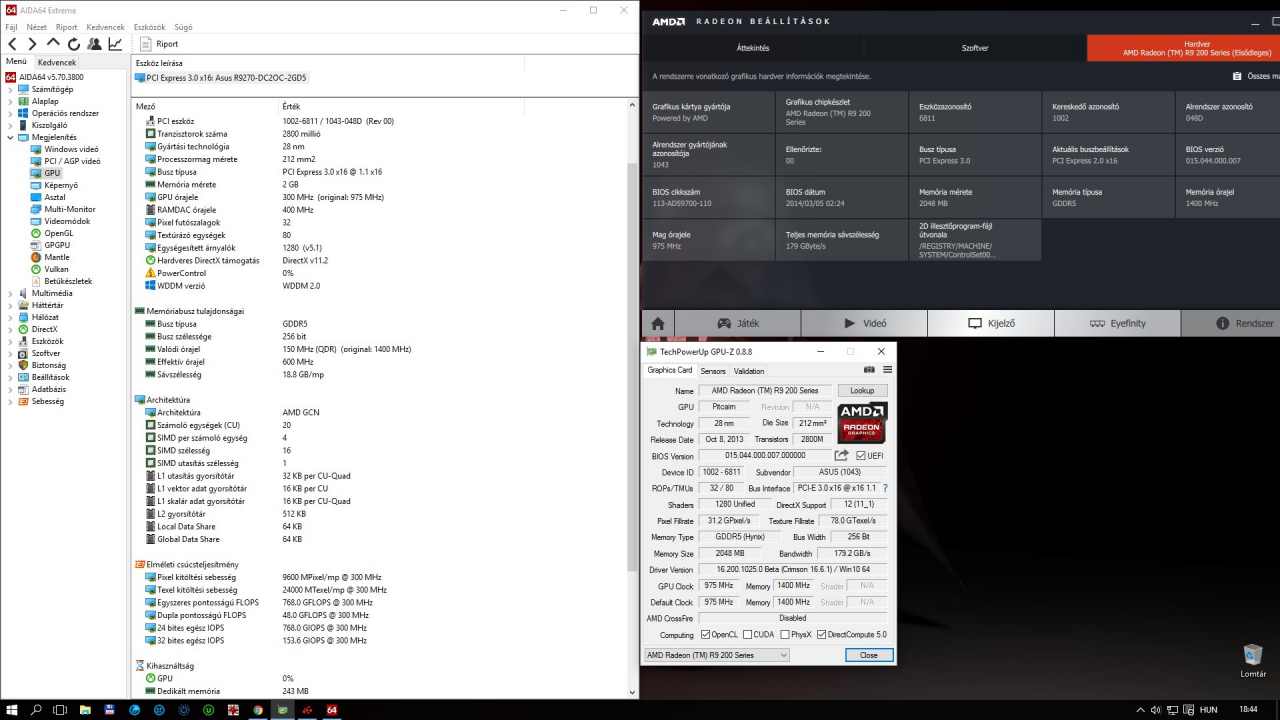Open the GPU-Z hamburger menu

pos(887,370)
